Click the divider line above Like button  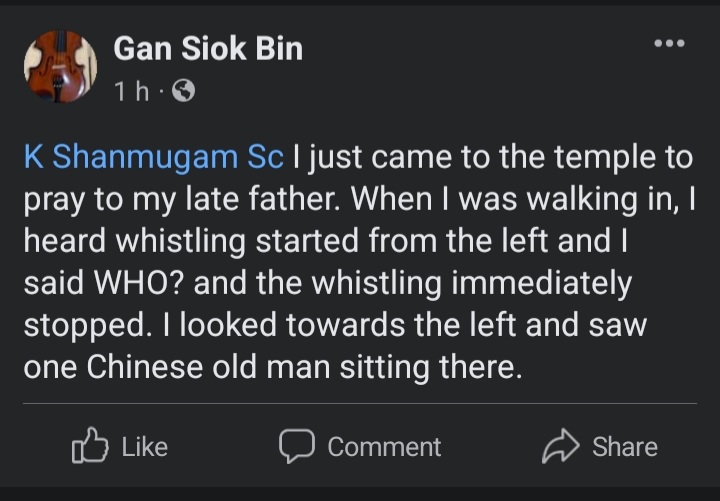click(x=360, y=404)
